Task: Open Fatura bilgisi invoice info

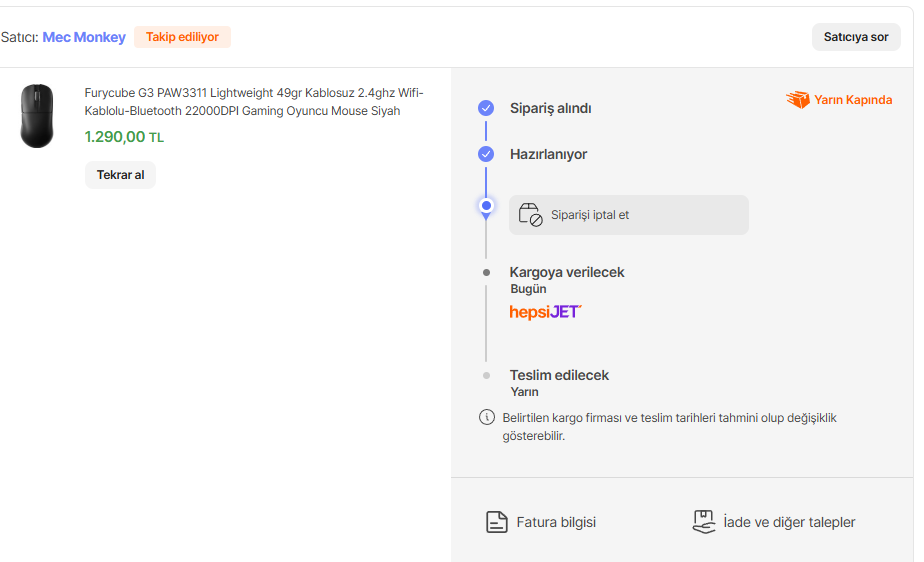Action: tap(540, 523)
